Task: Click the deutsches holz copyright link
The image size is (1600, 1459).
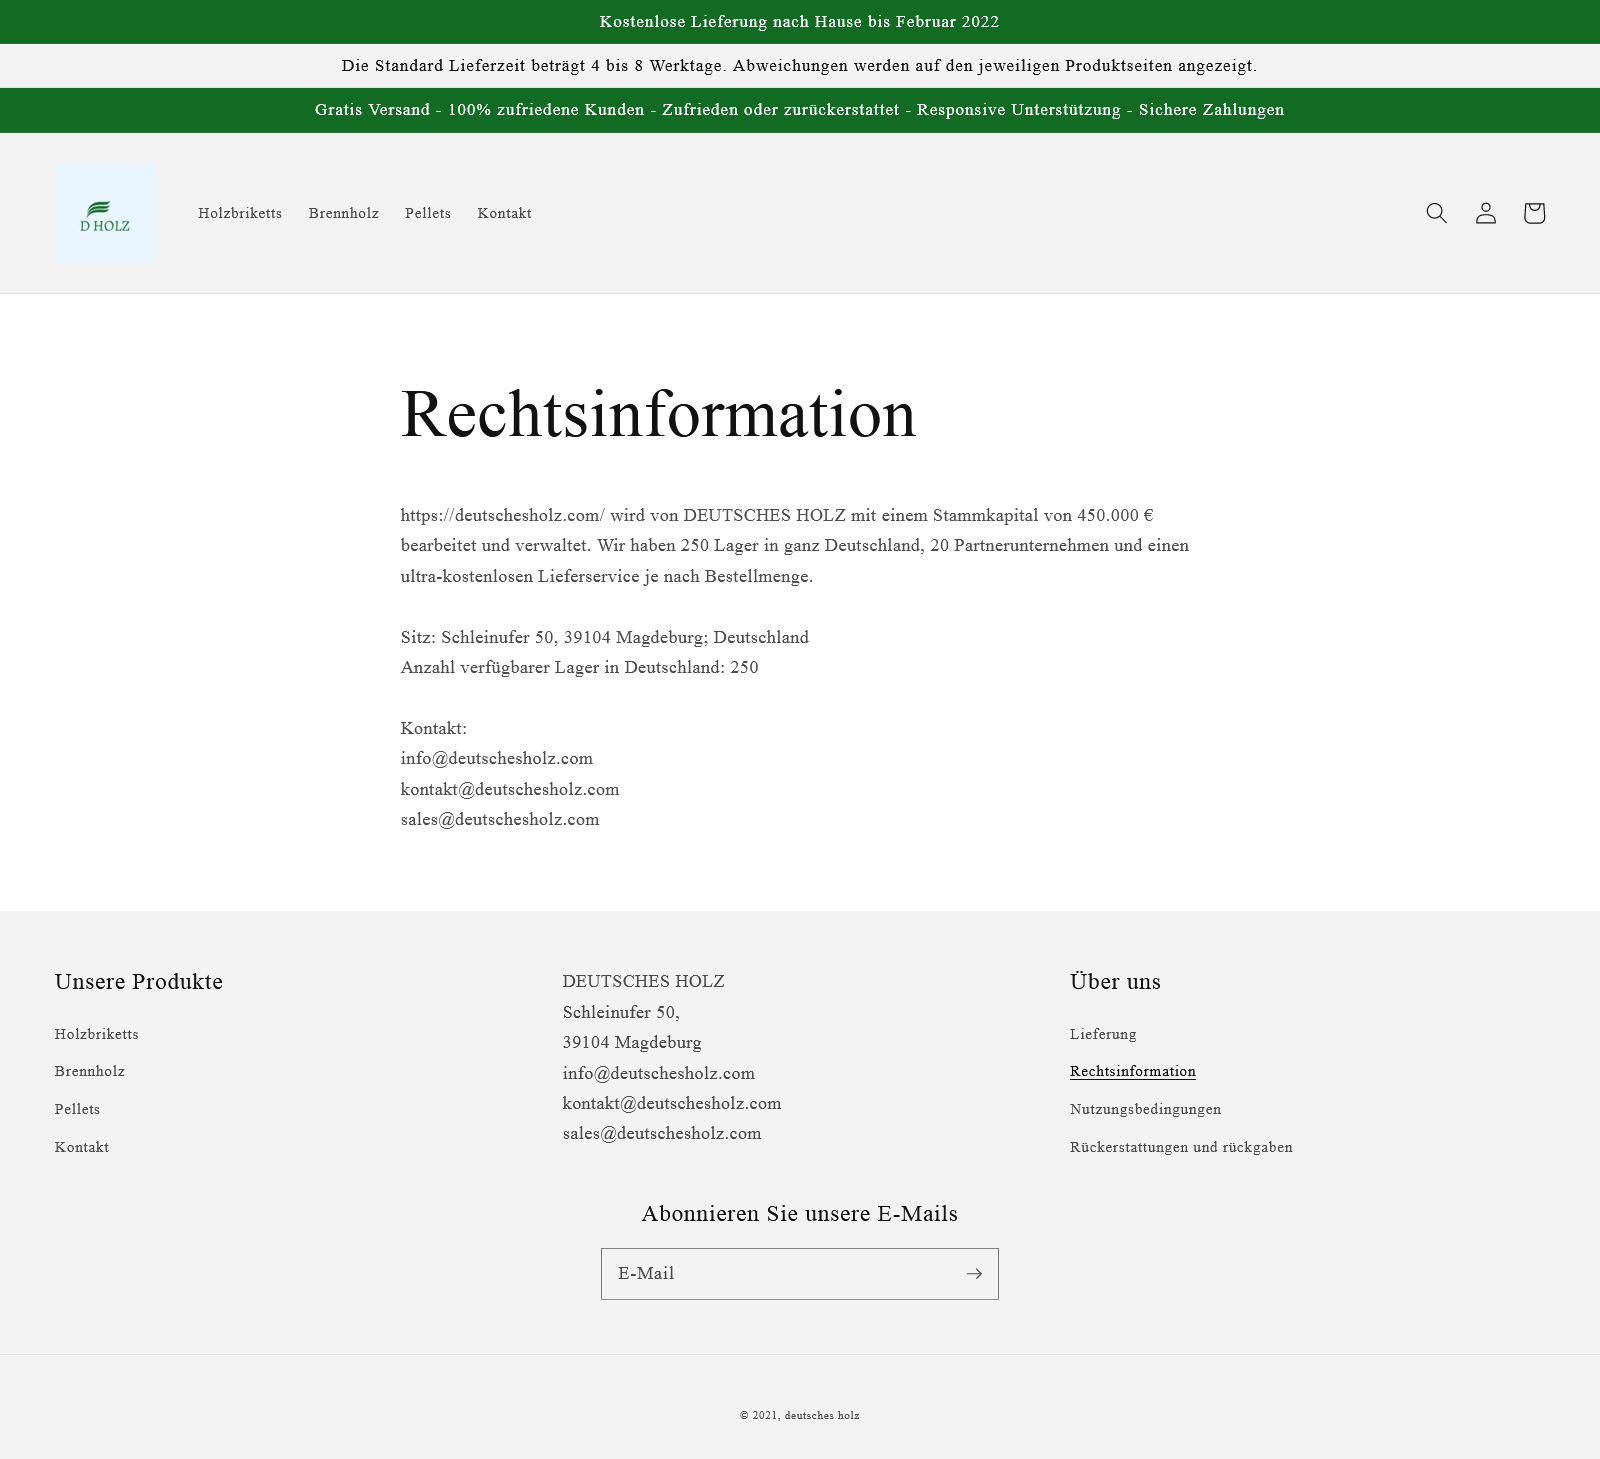Action: 822,1415
